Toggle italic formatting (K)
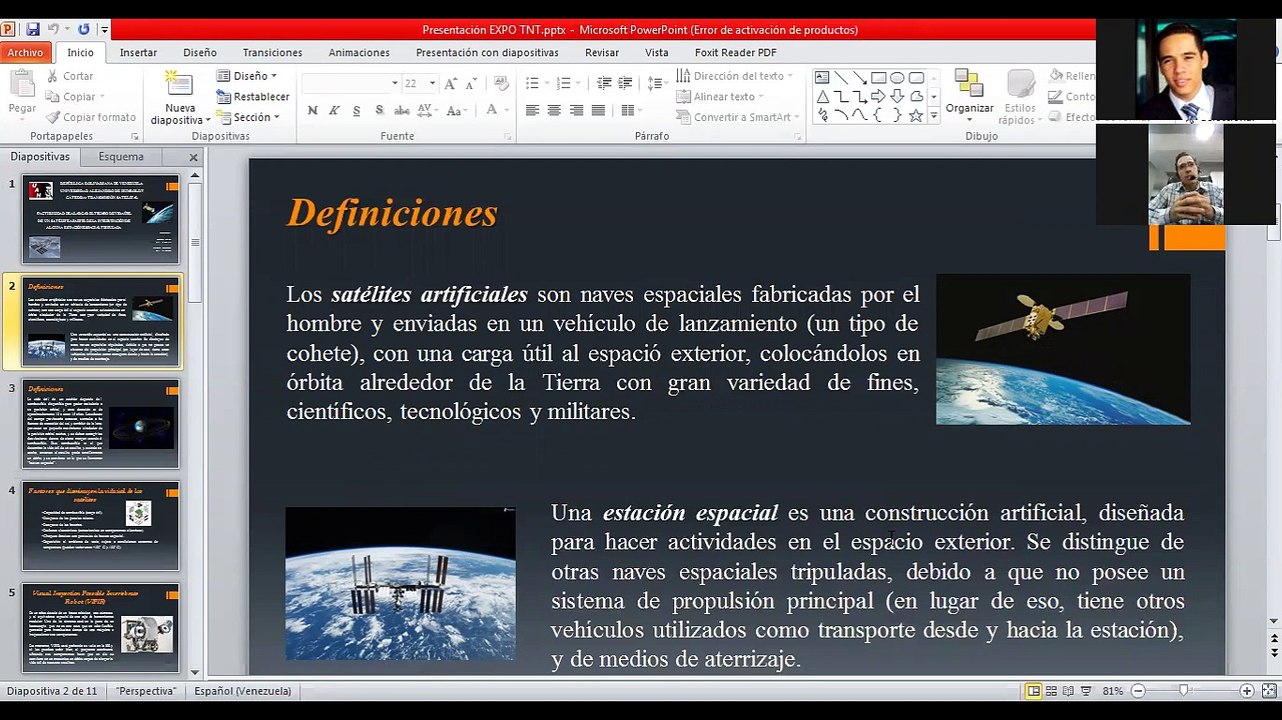 334,110
